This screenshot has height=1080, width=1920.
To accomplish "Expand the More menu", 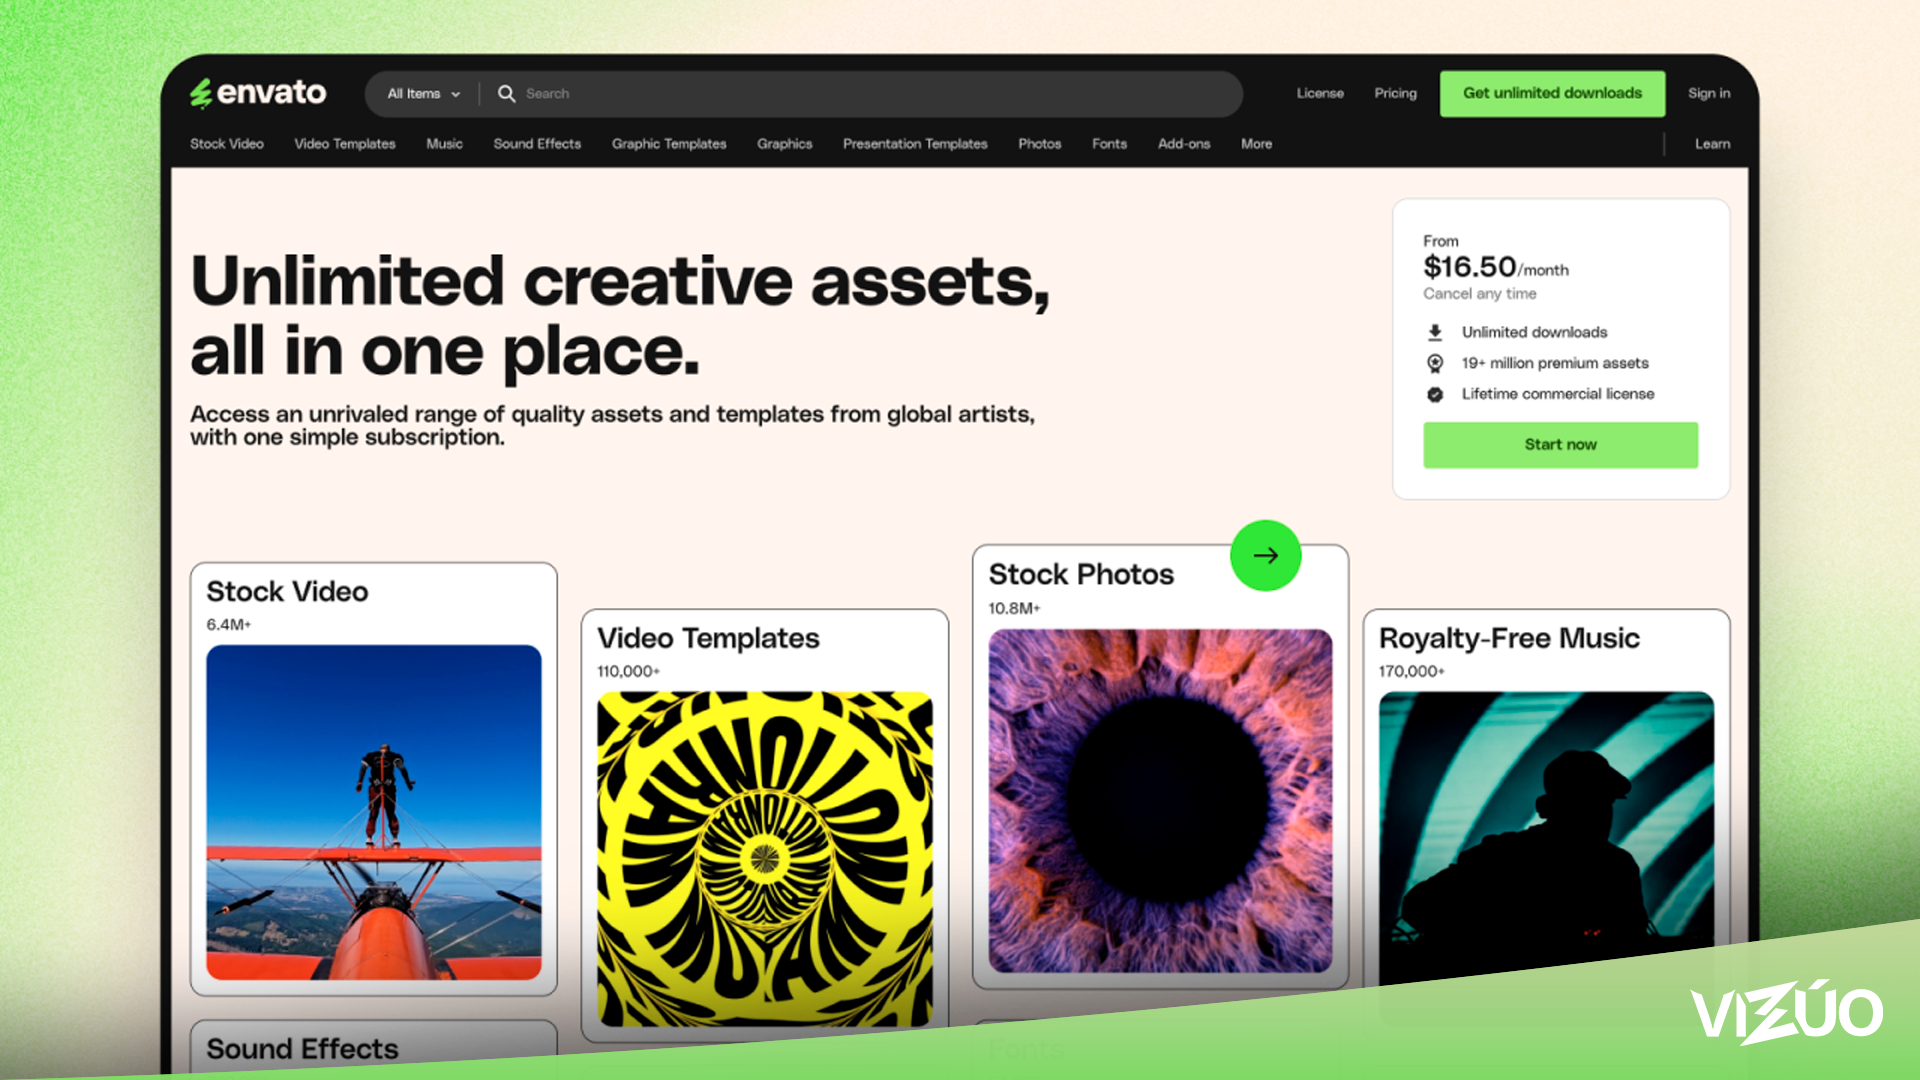I will click(x=1256, y=144).
